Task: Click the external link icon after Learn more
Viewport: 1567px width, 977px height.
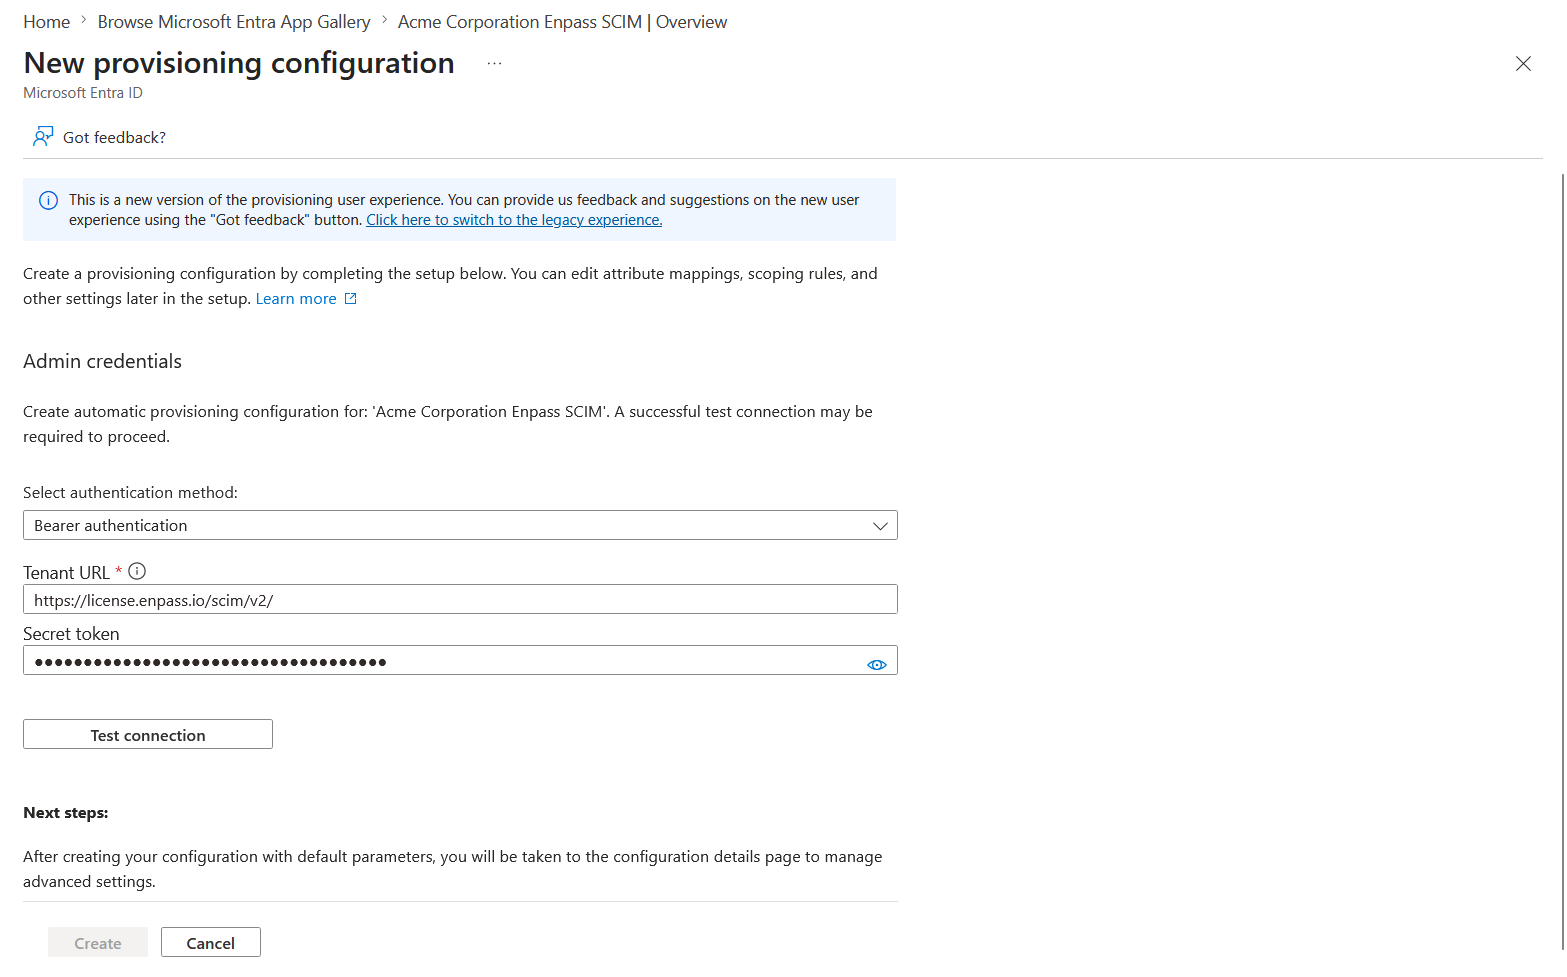Action: pos(351,299)
